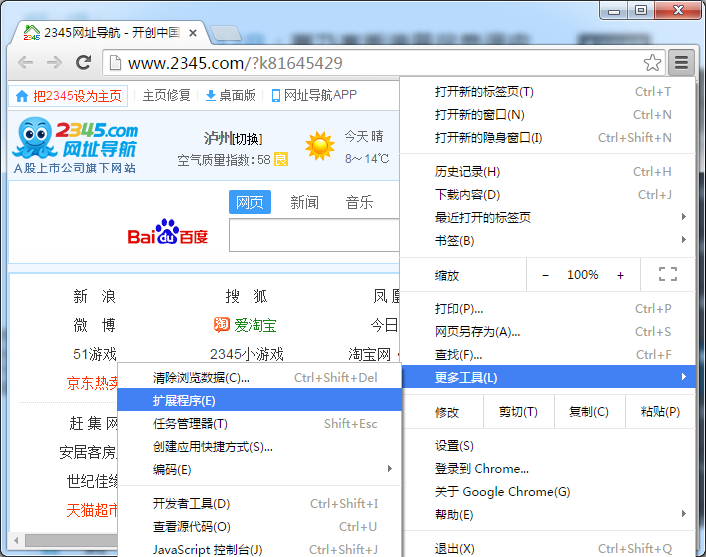The height and width of the screenshot is (557, 706).
Task: Choose 退出(X) menu item
Action: pos(548,549)
